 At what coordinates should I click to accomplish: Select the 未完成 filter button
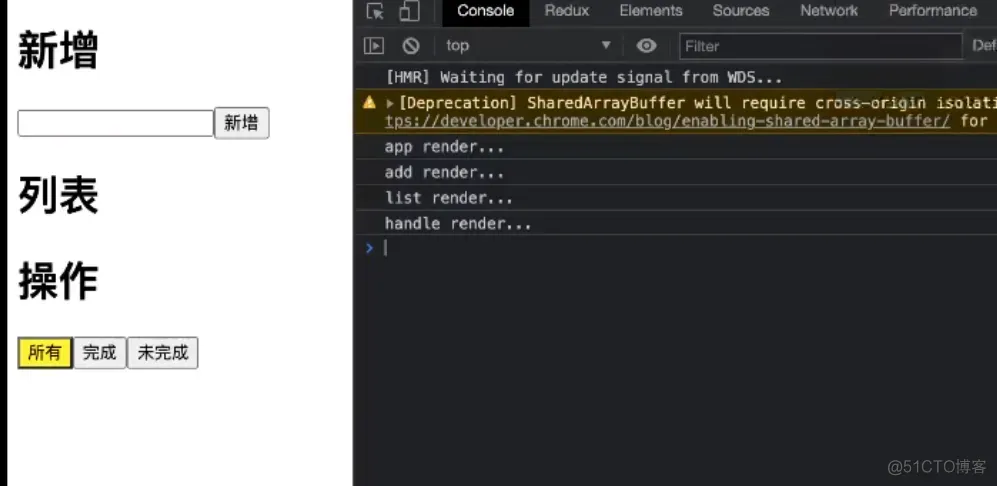(x=163, y=352)
